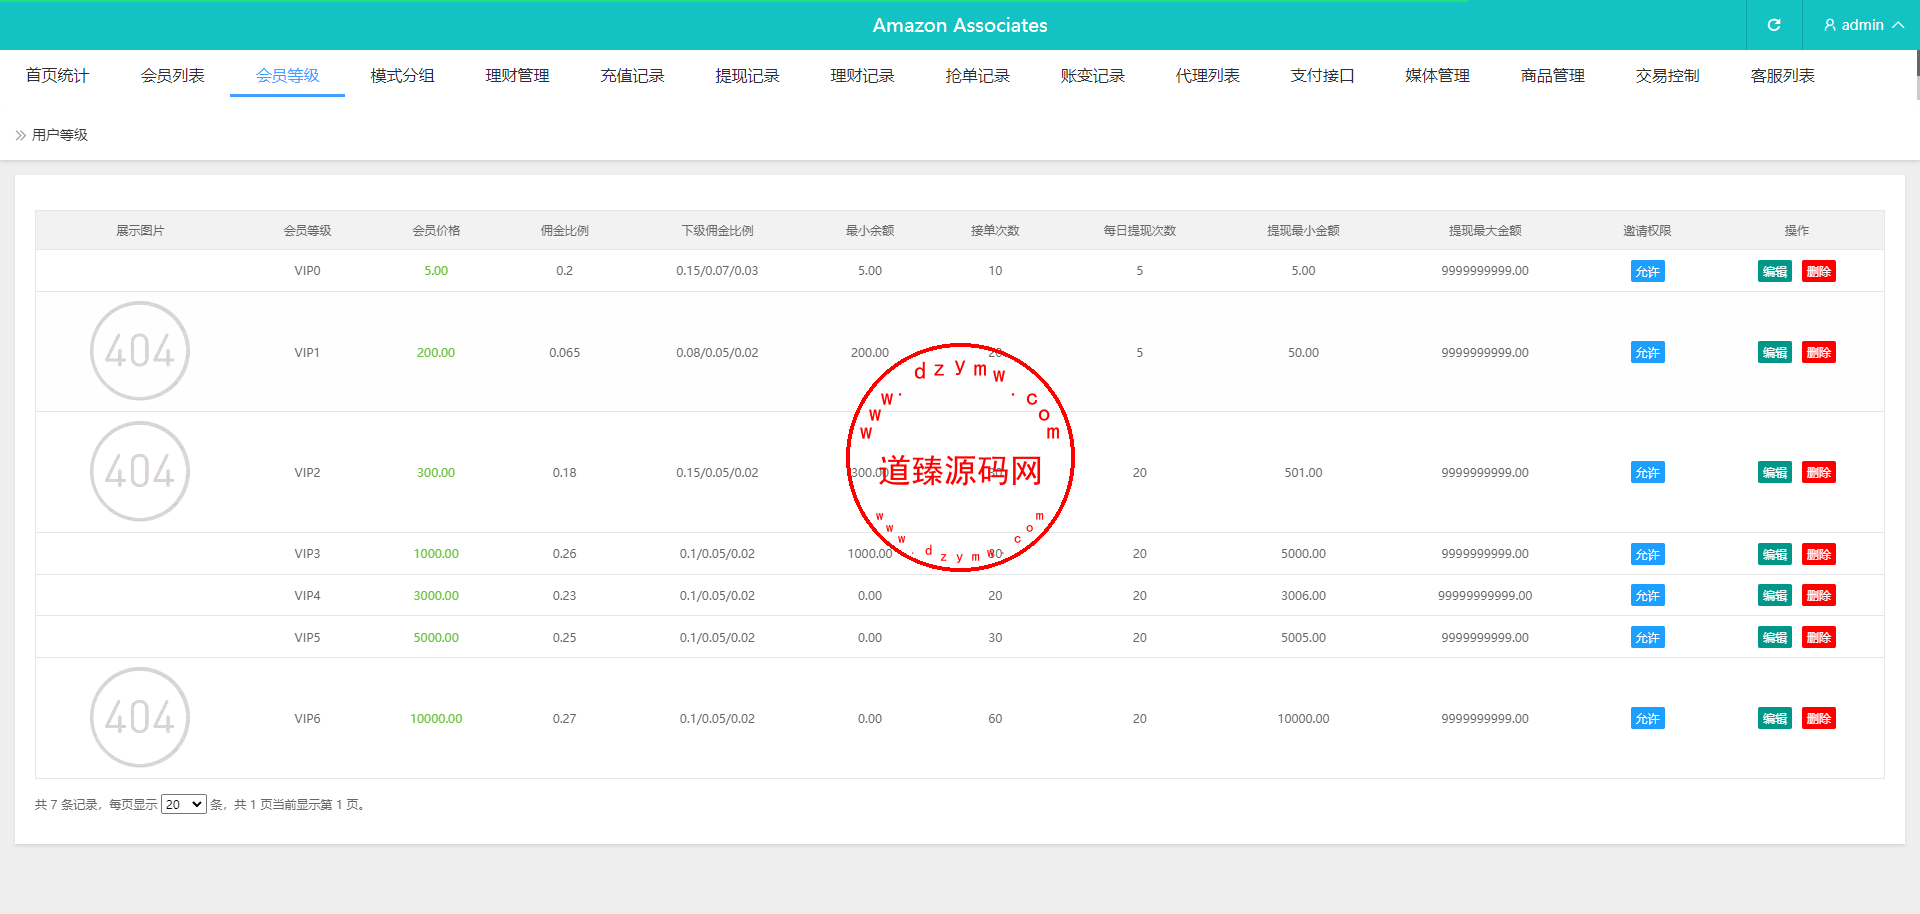Click the 提现最大金额 column header
1920x914 pixels.
[1485, 230]
